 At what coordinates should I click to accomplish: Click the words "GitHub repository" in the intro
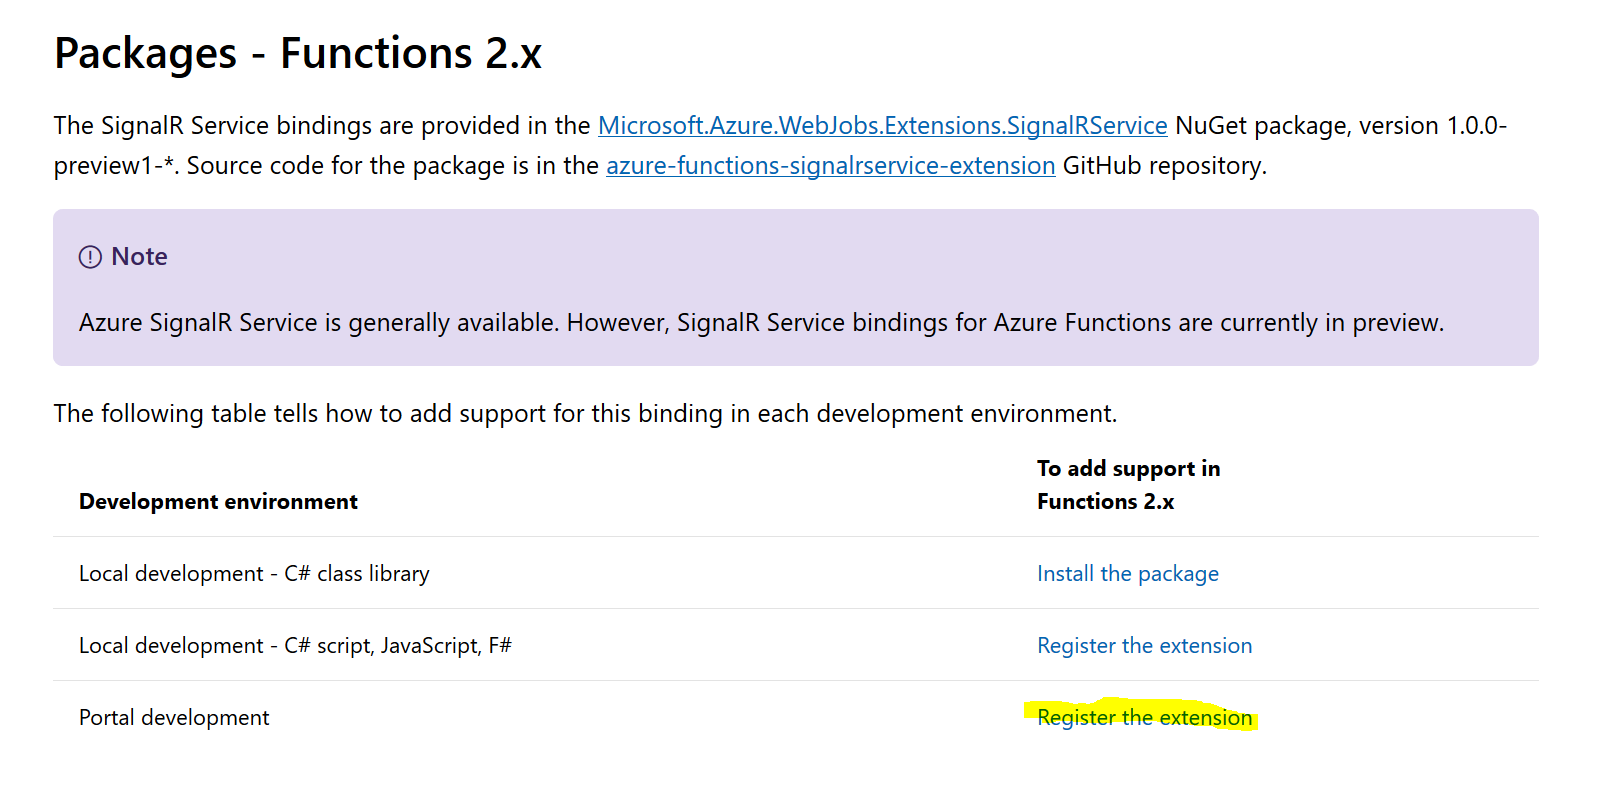1162,166
